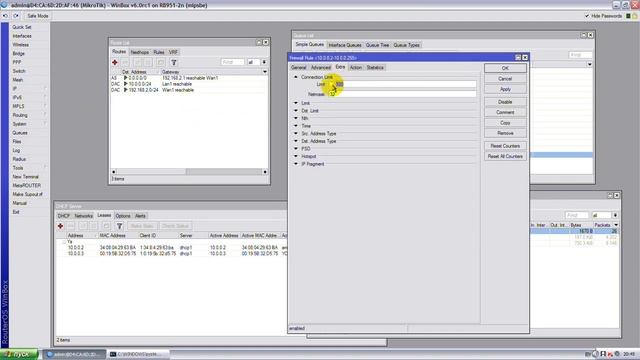Open New Terminal in sidebar menu
640x360 pixels.
(x=25, y=177)
